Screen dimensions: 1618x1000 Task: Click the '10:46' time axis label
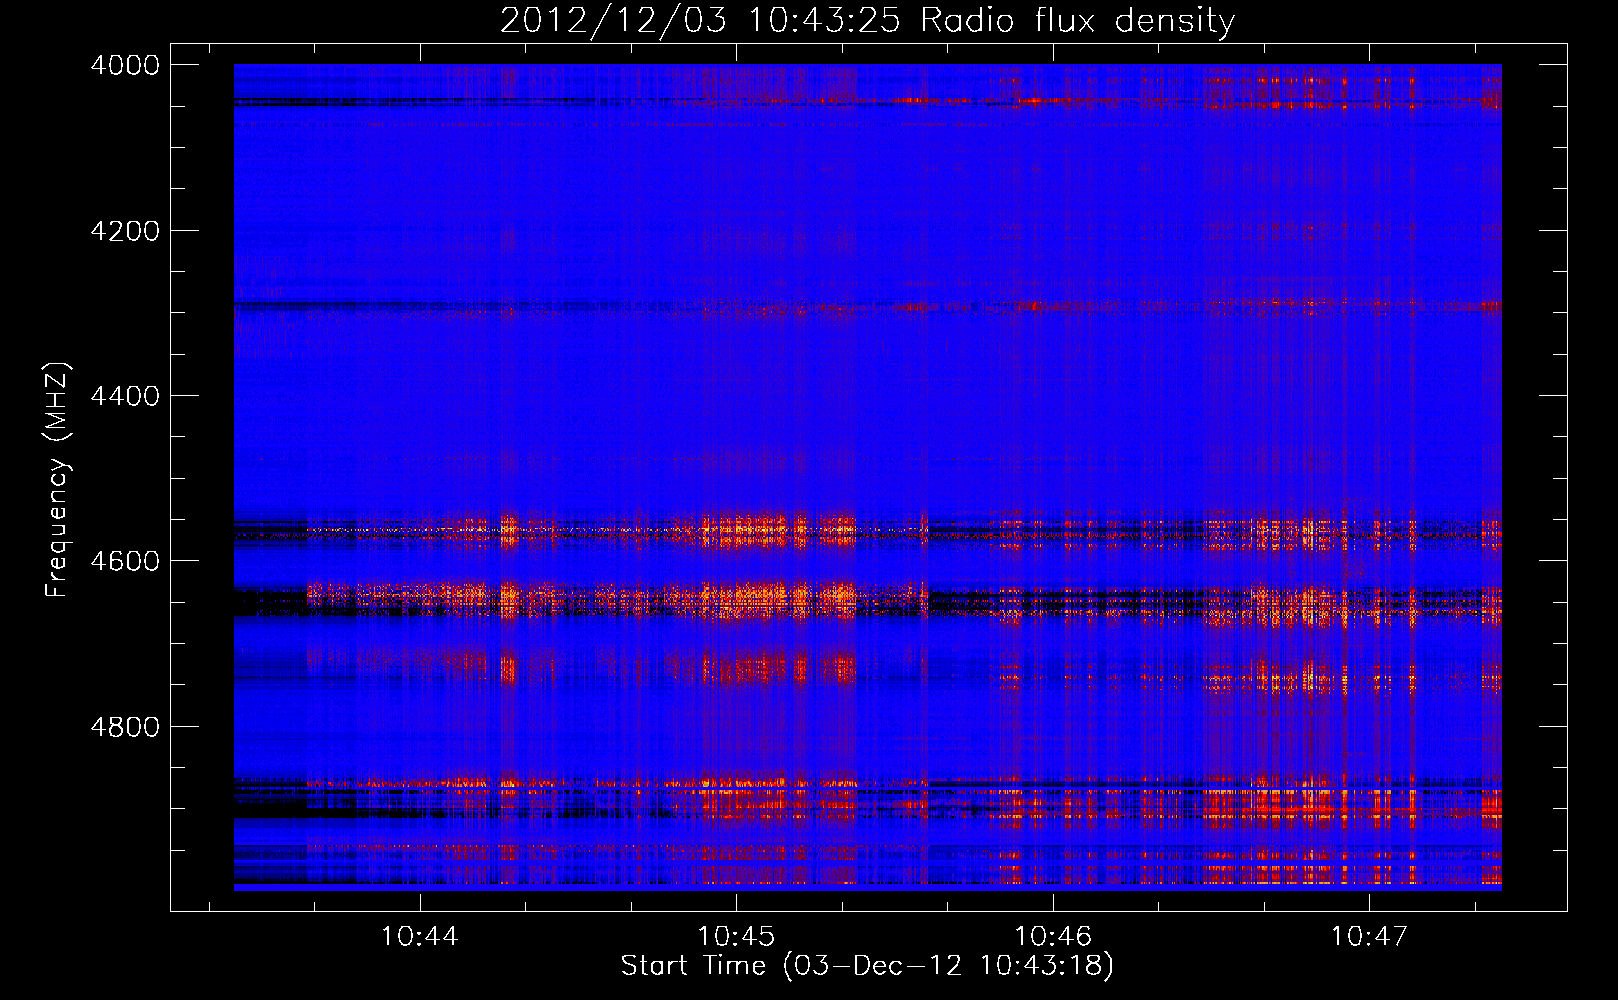[x=1052, y=936]
